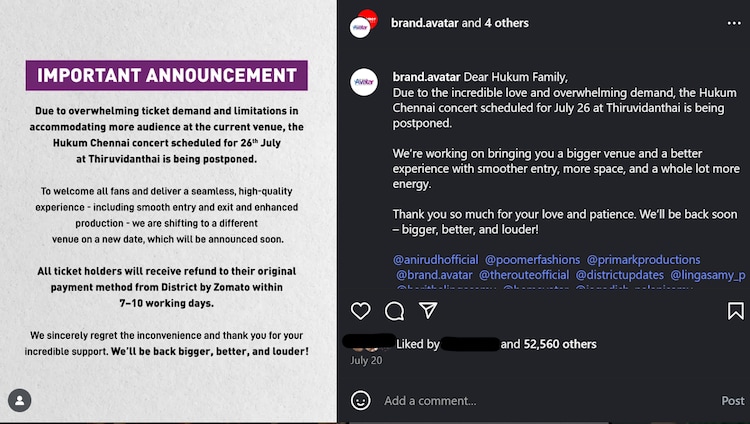Open comments via speech bubble icon
Screen dimensions: 750x424
395,311
